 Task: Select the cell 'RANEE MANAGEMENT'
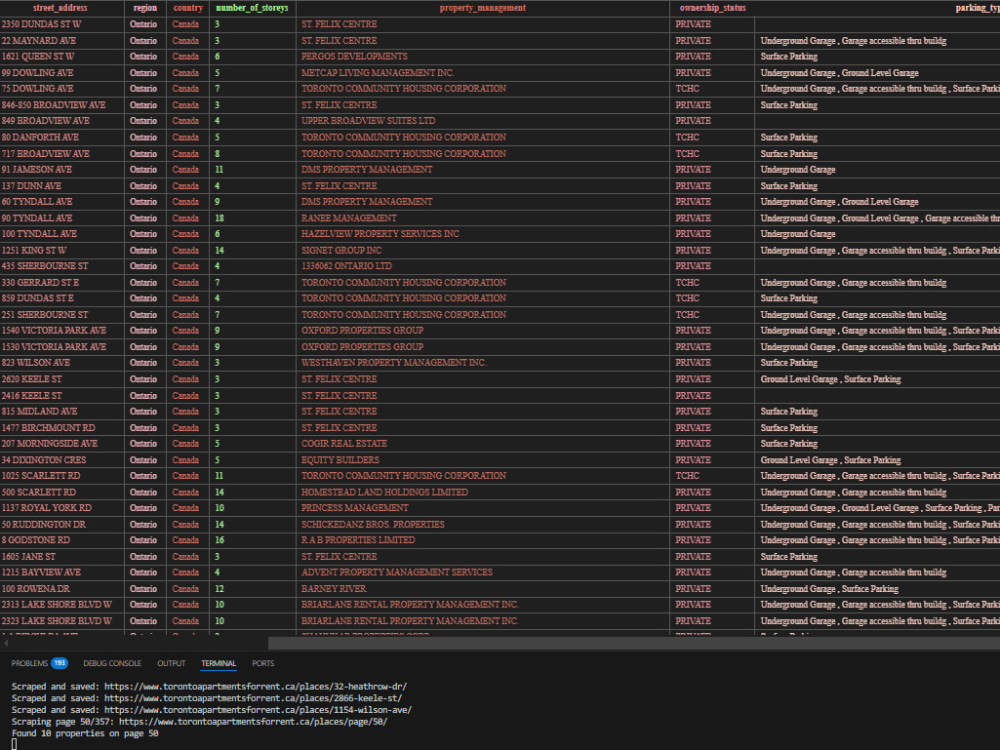(483, 218)
